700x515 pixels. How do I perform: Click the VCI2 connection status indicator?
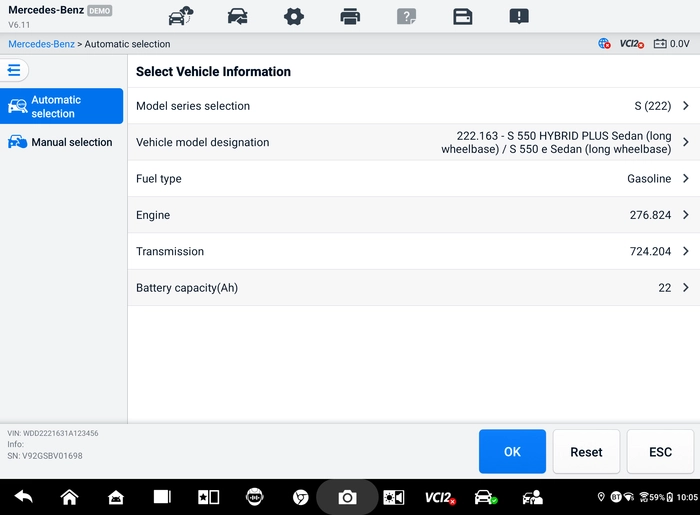(631, 44)
